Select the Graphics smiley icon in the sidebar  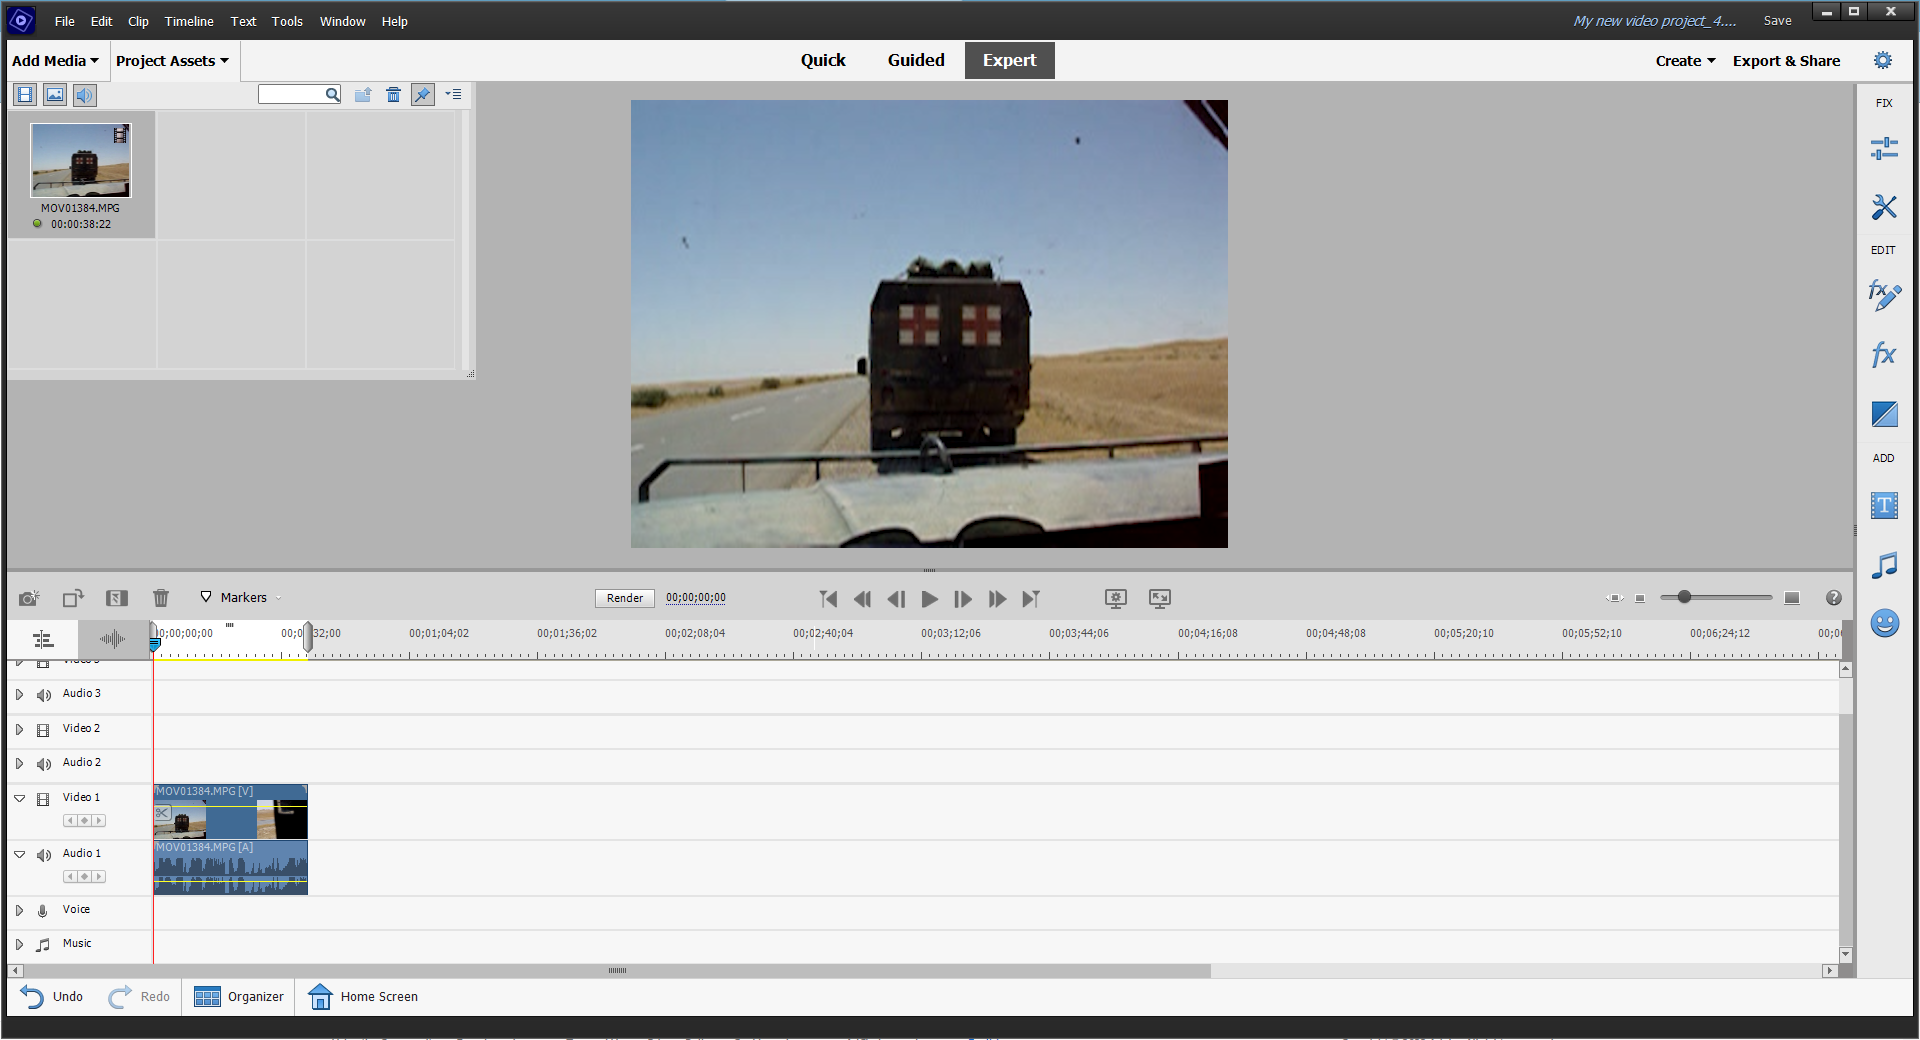[x=1884, y=623]
